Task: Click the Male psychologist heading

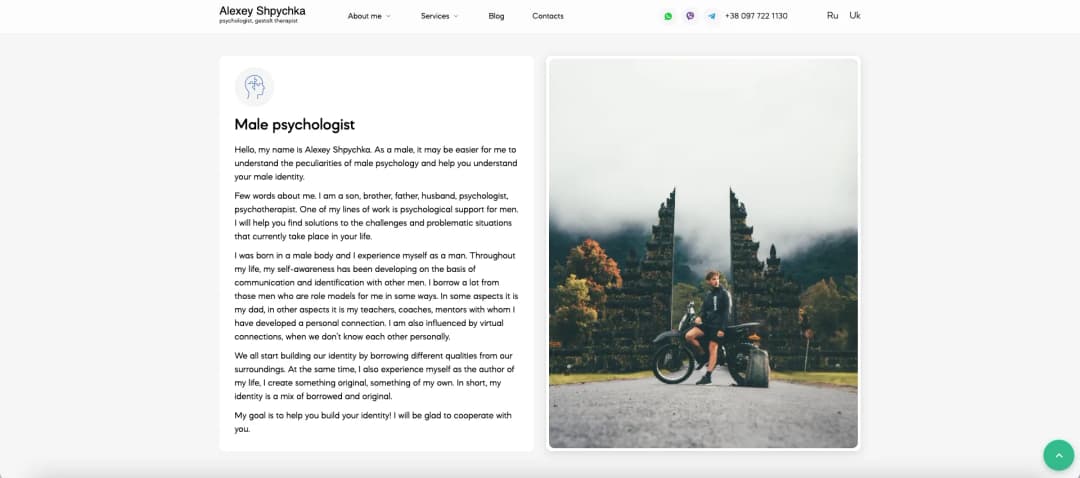Action: click(x=294, y=125)
